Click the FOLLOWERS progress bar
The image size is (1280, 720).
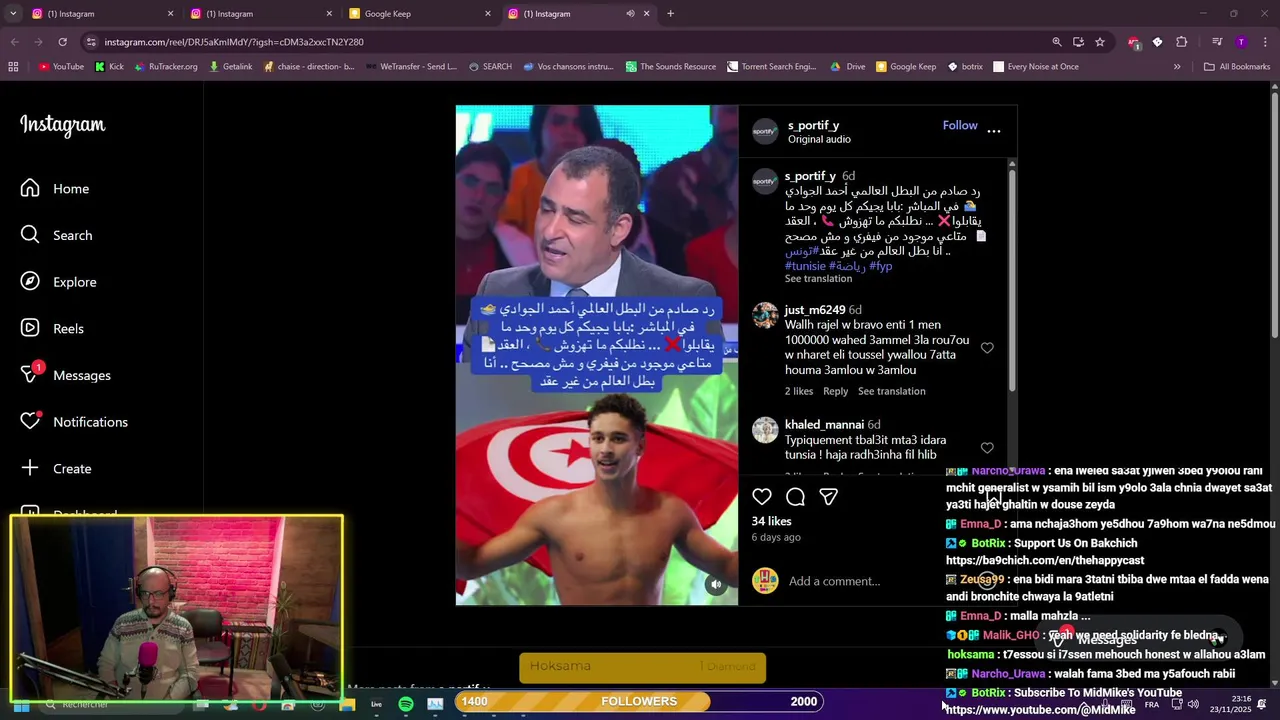click(639, 701)
